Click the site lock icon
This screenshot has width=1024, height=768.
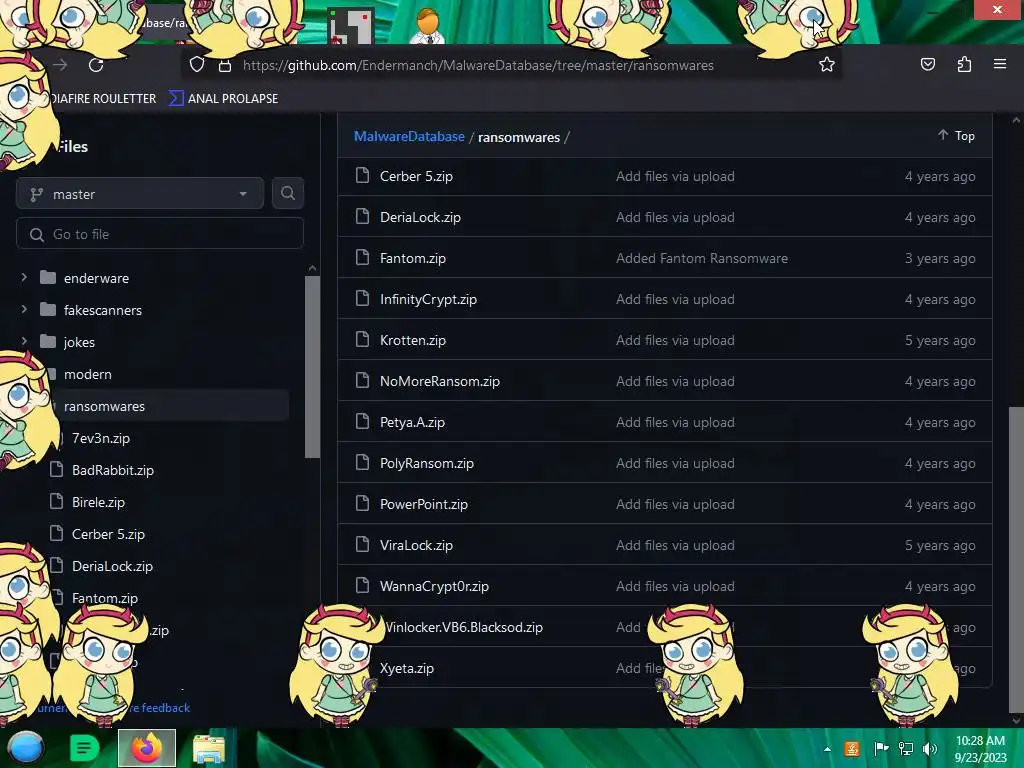click(225, 65)
